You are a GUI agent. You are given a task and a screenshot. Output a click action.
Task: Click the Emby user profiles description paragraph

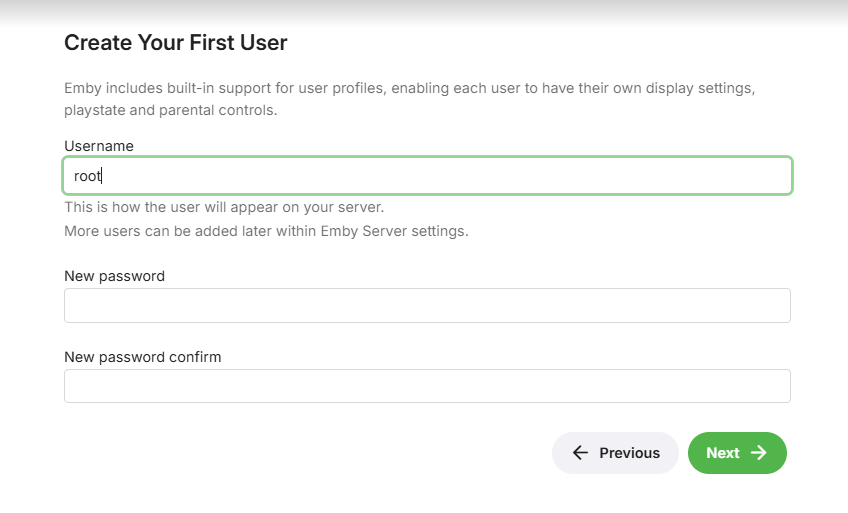409,99
